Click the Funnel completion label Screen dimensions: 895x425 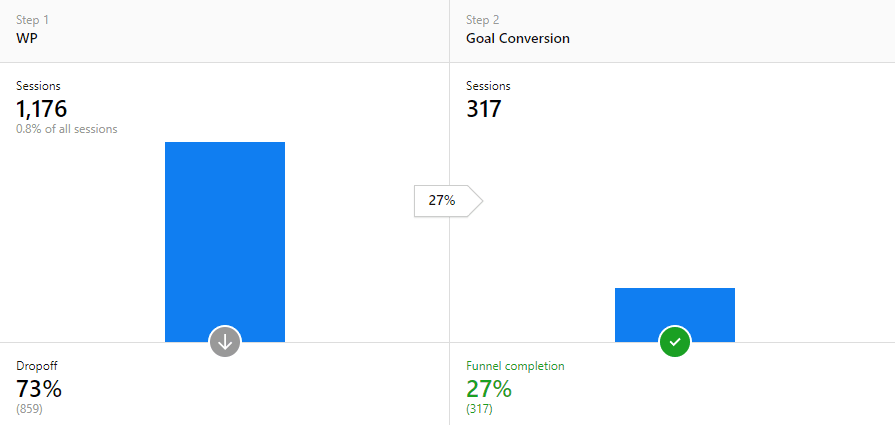[515, 366]
